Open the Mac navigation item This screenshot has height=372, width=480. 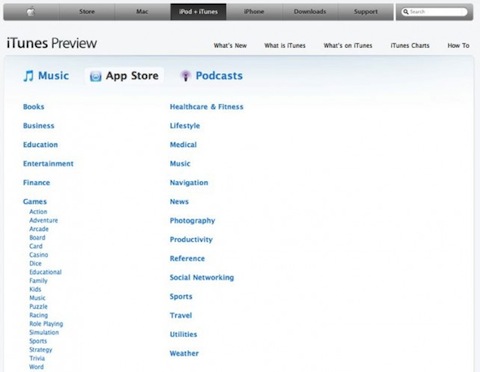click(142, 12)
